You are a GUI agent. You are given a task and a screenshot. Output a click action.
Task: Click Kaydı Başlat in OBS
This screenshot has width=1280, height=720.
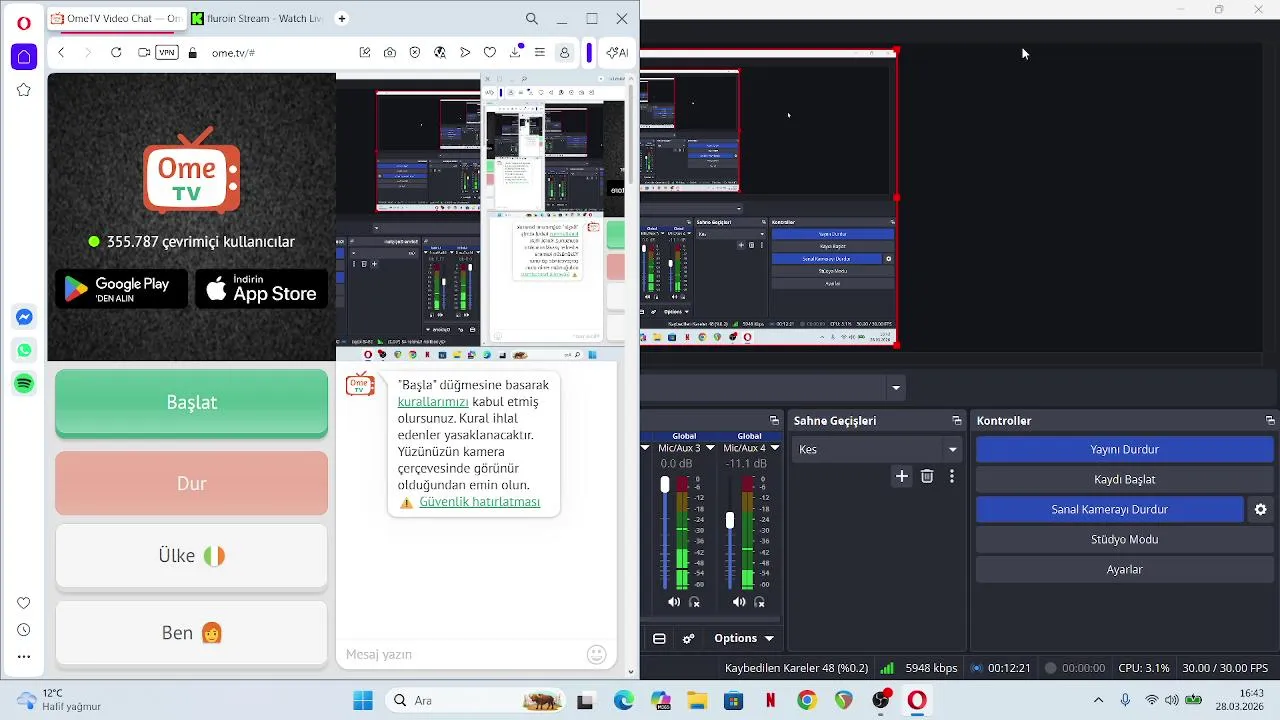point(1124,480)
